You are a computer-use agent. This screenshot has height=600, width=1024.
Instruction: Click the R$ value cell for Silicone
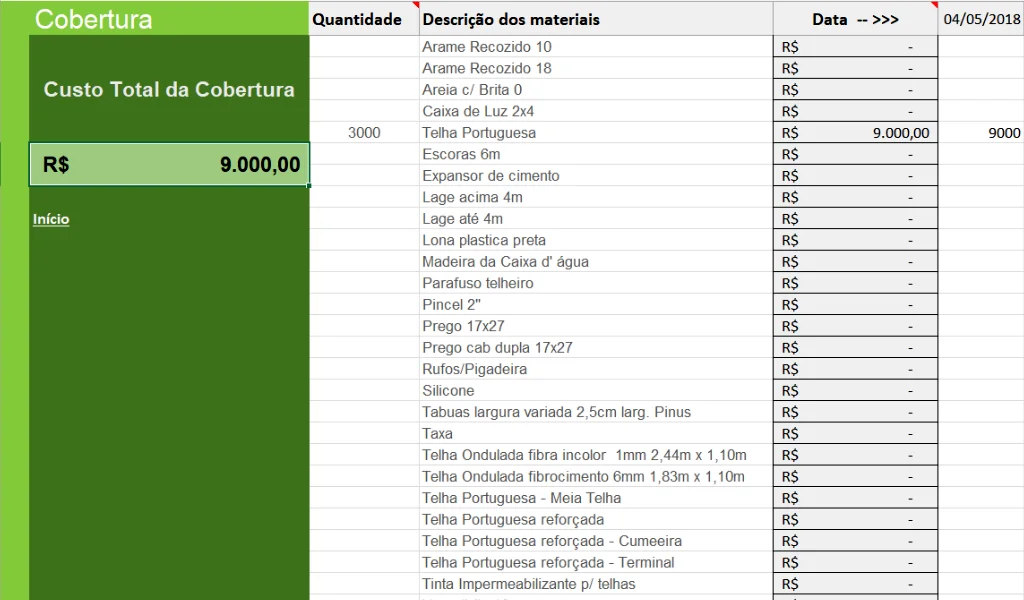pyautogui.click(x=856, y=390)
